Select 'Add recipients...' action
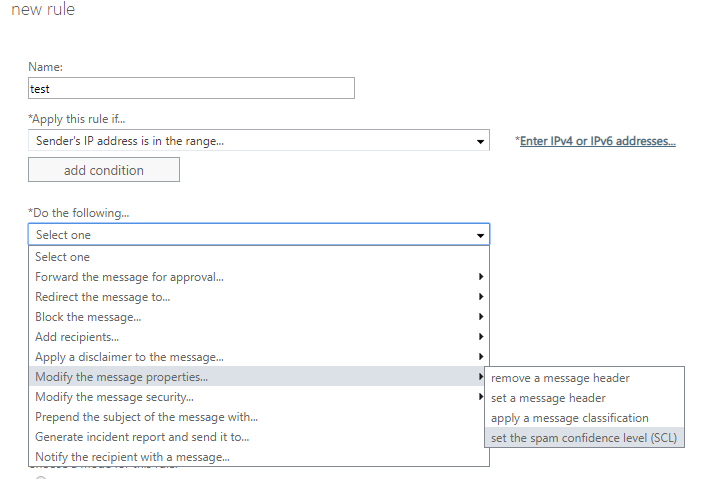The image size is (712, 479). coord(76,337)
